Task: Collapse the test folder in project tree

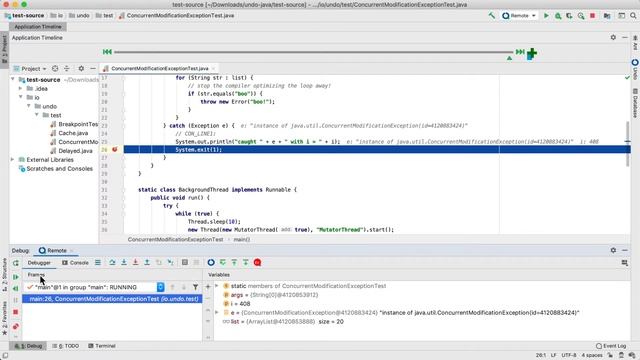Action: 37,115
